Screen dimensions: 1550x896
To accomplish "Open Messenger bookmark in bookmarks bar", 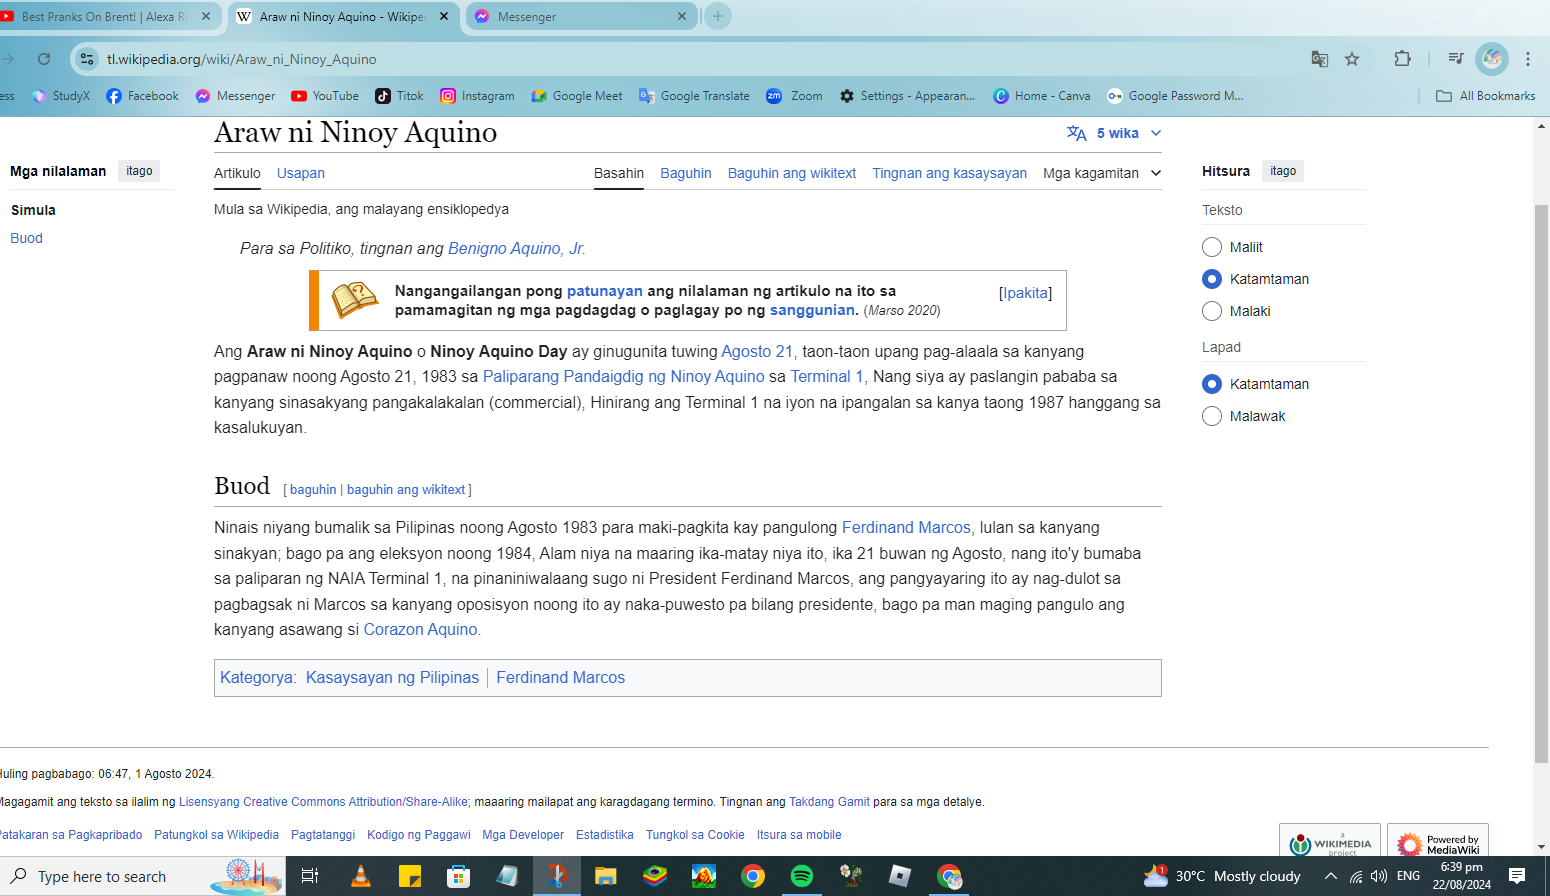I will tap(235, 96).
